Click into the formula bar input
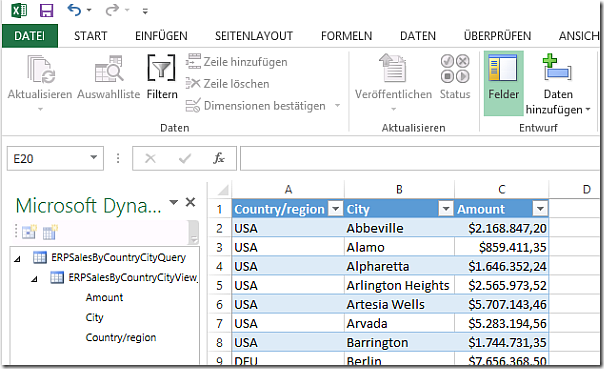This screenshot has height=369, width=604. click(420, 158)
